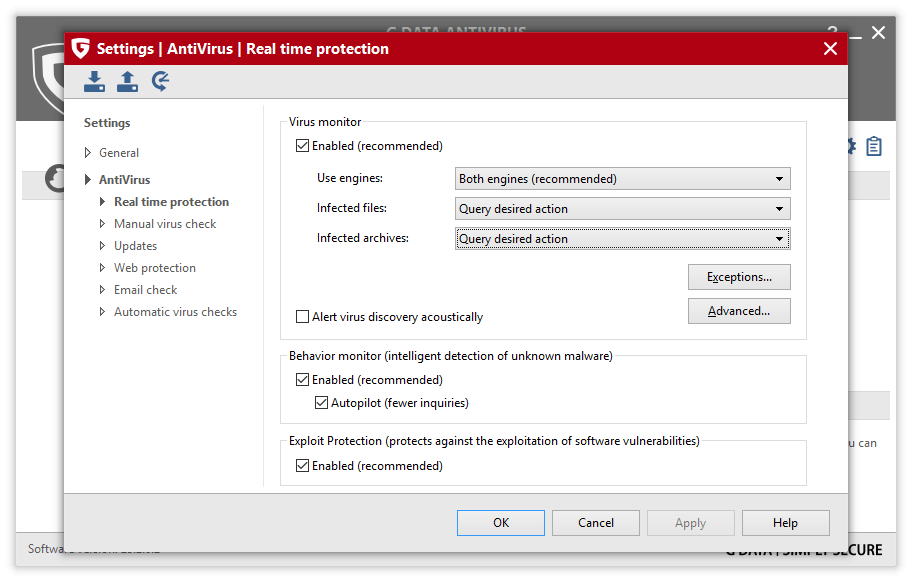
Task: Select Manual virus check in sidebar
Action: click(165, 224)
